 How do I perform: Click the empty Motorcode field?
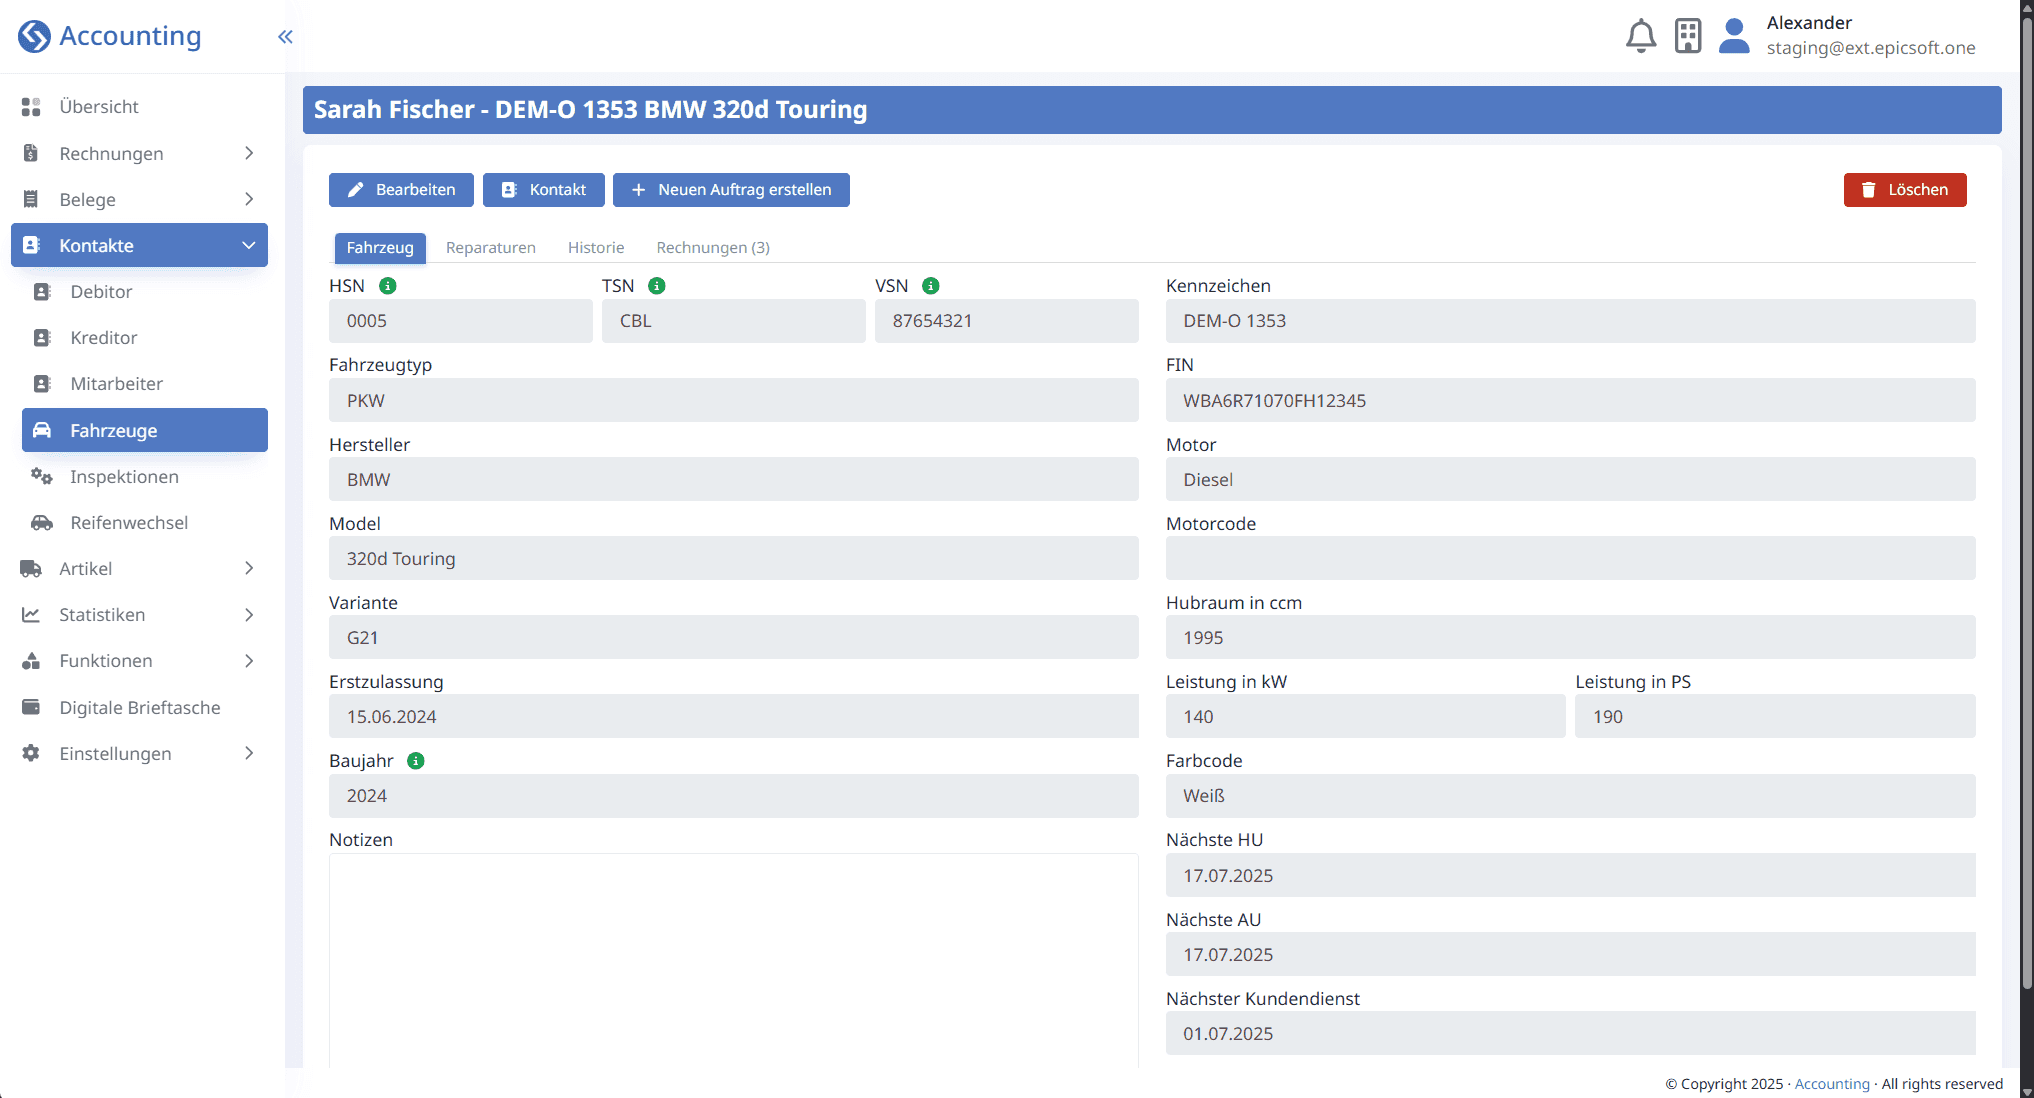point(1570,558)
